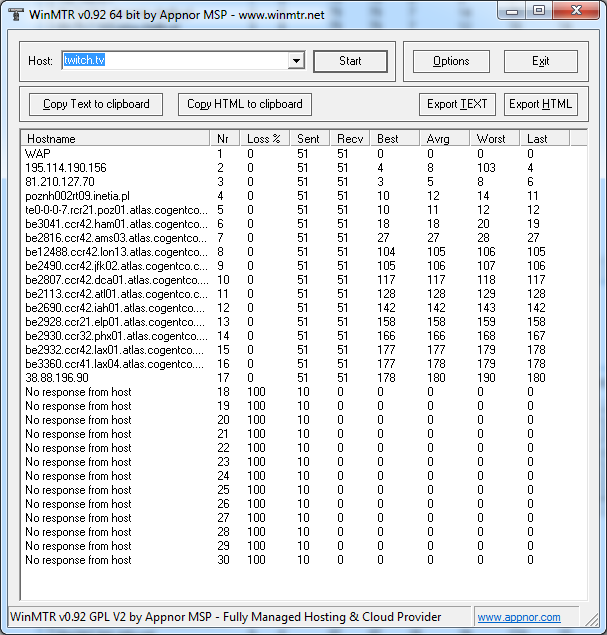
Task: Open the www.appnor.com link
Action: [x=518, y=617]
